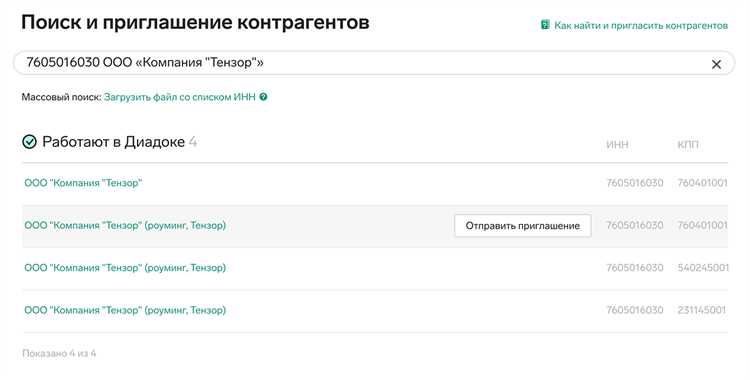The height and width of the screenshot is (380, 750).
Task: Open roaming Тензор entry with КПП 760401001
Action: [125, 225]
